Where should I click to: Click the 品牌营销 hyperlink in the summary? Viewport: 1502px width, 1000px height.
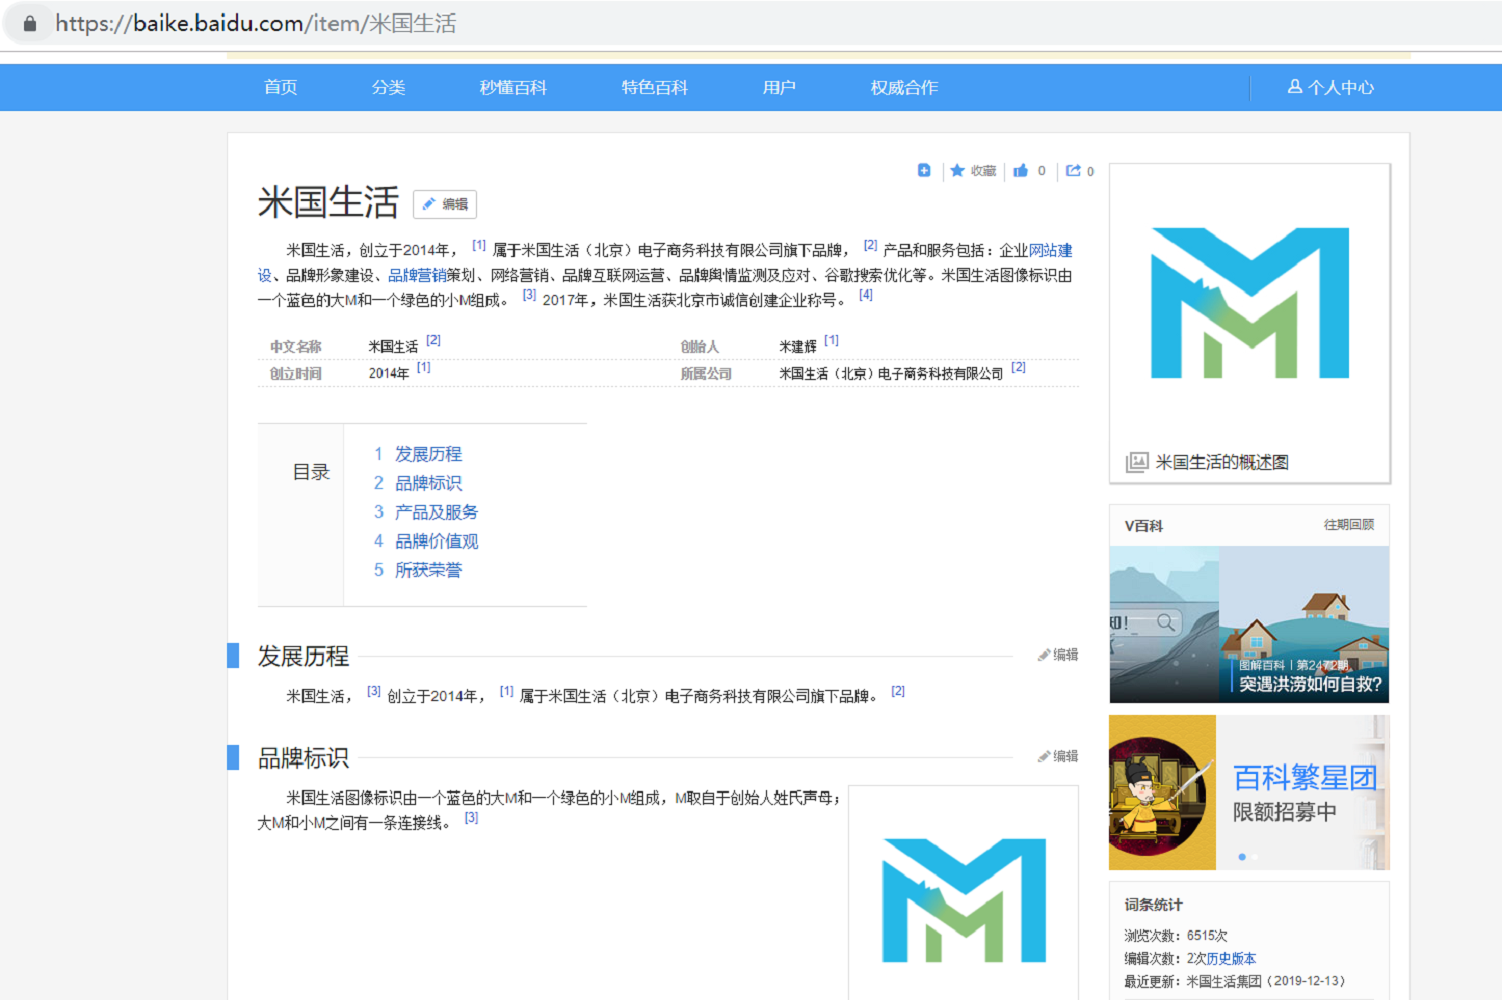(417, 275)
